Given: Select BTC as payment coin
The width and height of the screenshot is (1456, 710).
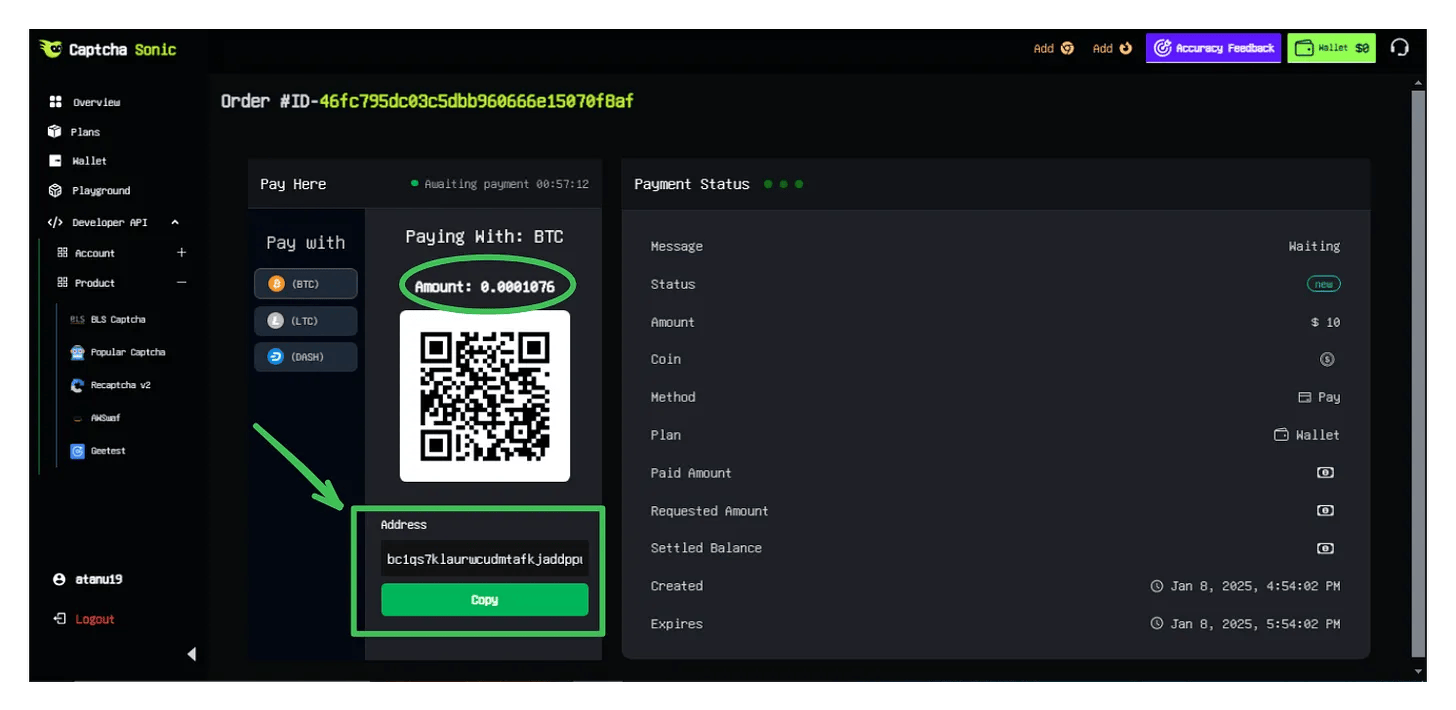Looking at the screenshot, I should (305, 284).
